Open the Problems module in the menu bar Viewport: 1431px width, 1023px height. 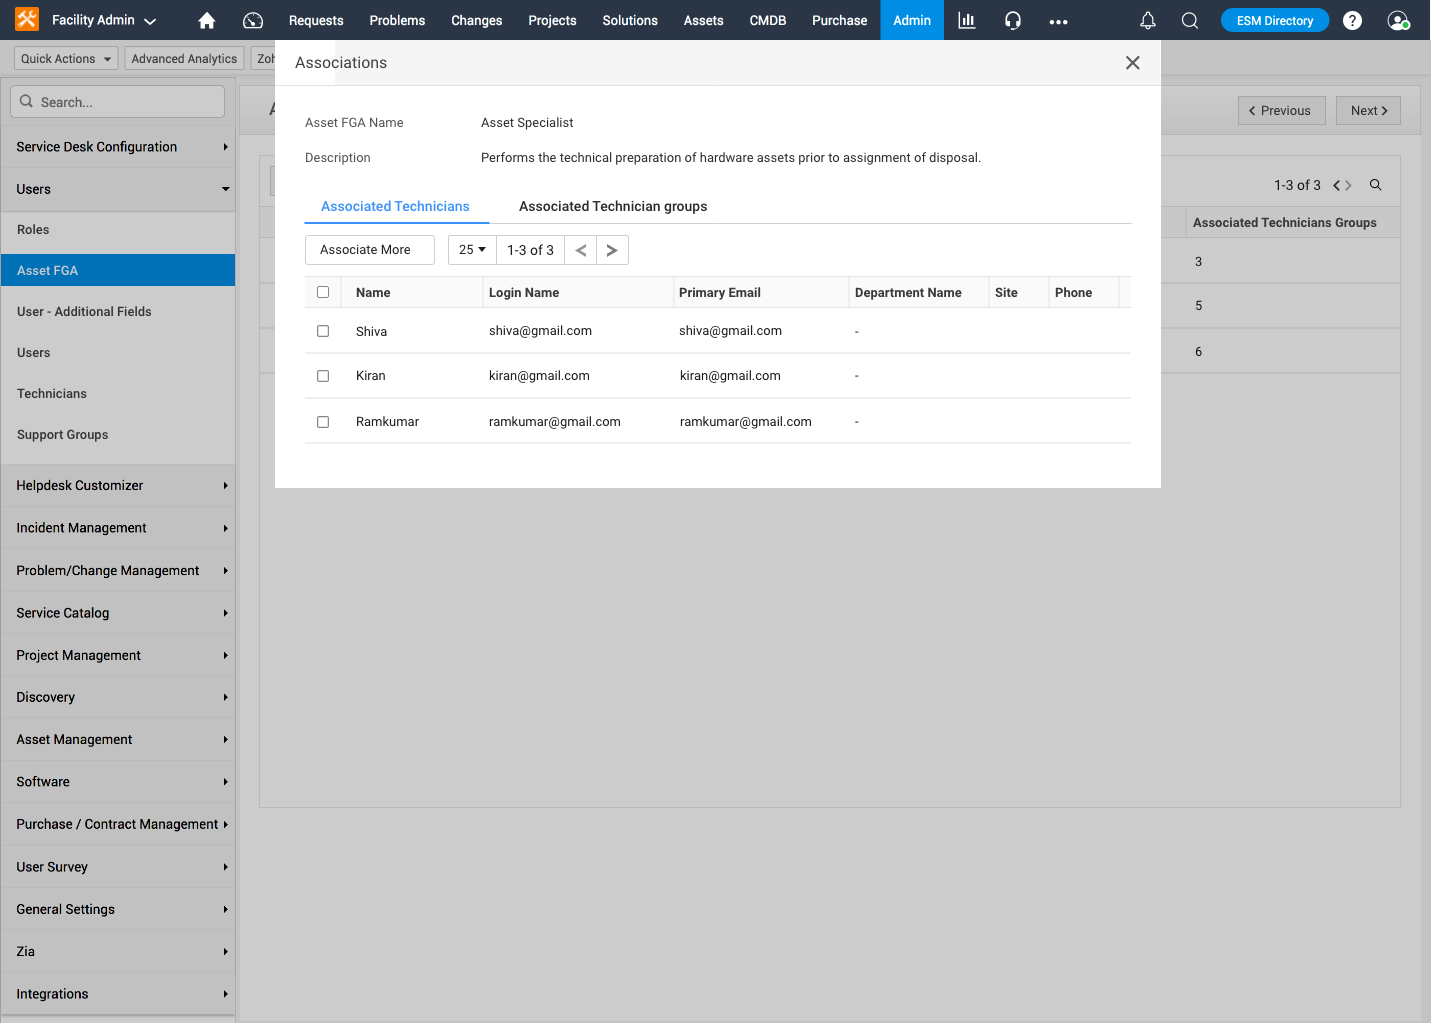(397, 20)
